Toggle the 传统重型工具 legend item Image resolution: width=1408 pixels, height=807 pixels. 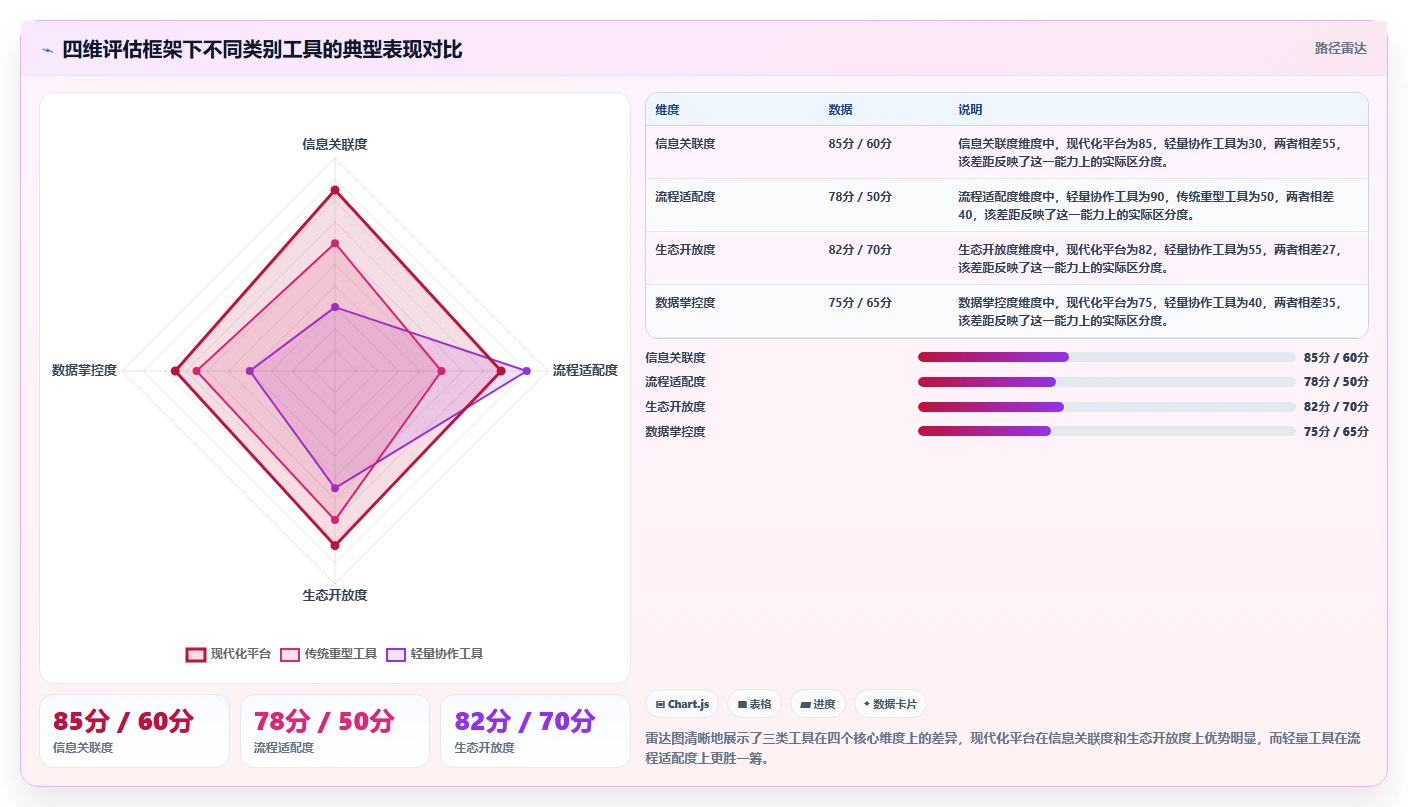[x=328, y=654]
